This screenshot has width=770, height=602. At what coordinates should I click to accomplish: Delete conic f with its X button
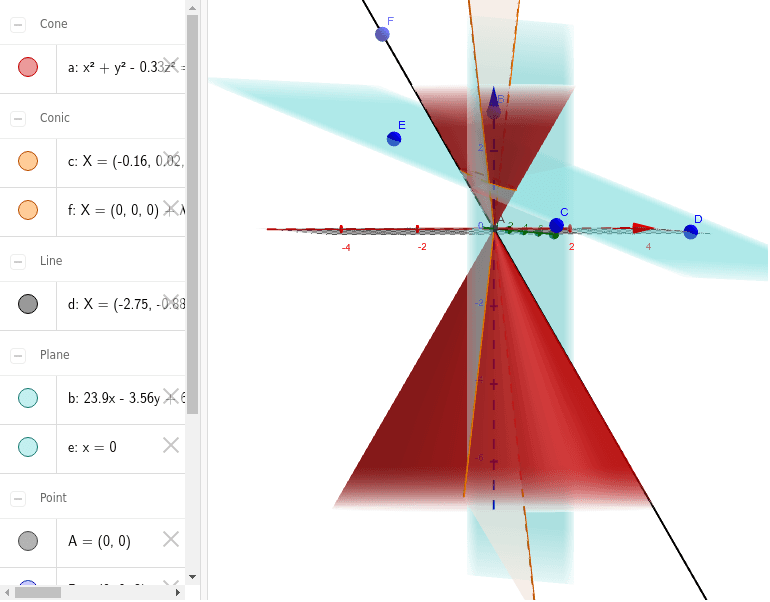171,208
